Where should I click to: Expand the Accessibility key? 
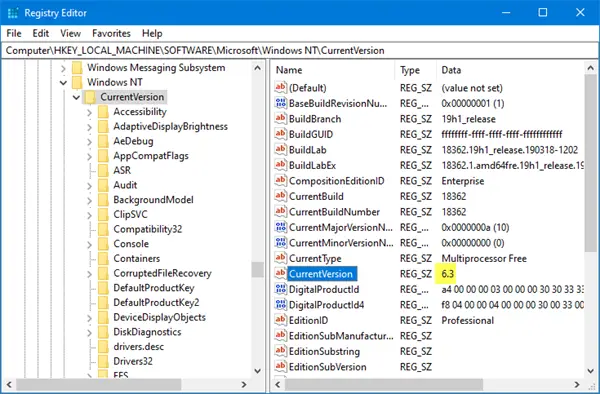[89, 112]
